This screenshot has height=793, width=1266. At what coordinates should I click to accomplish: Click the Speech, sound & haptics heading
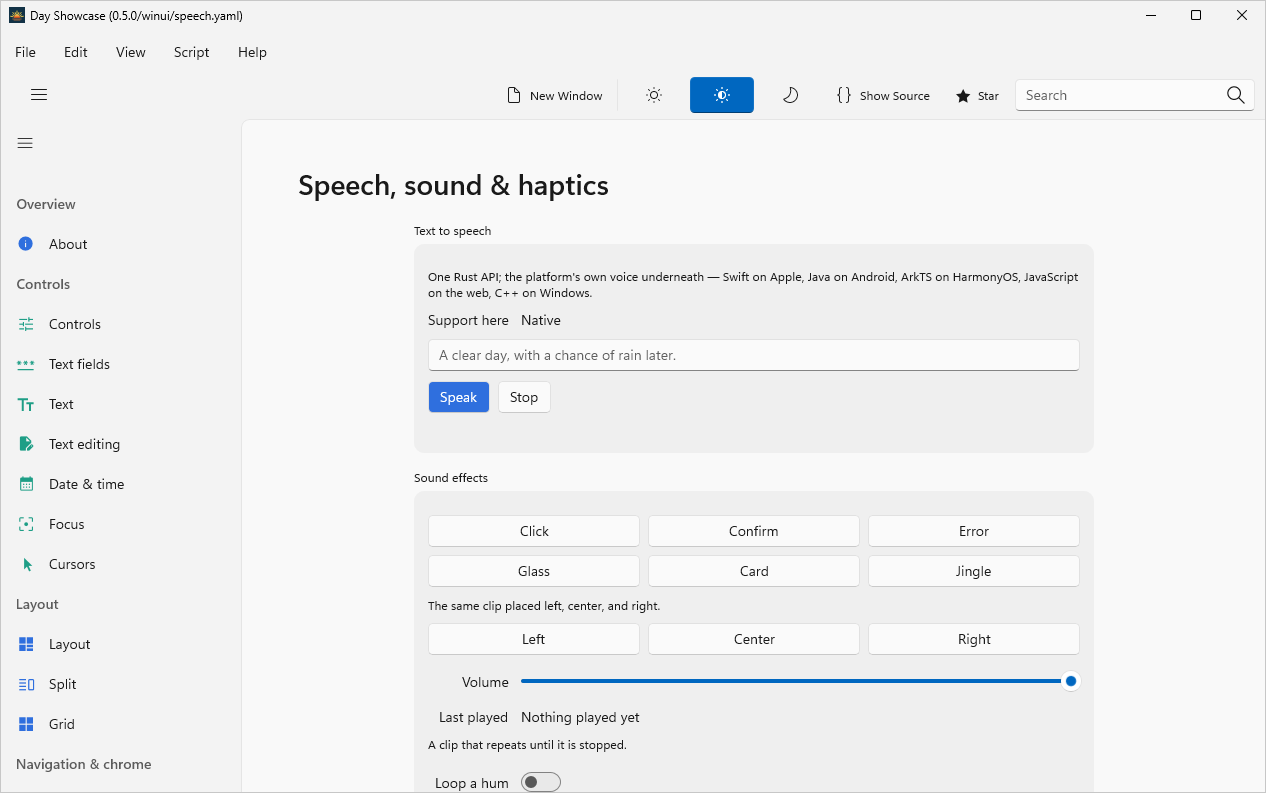click(453, 185)
